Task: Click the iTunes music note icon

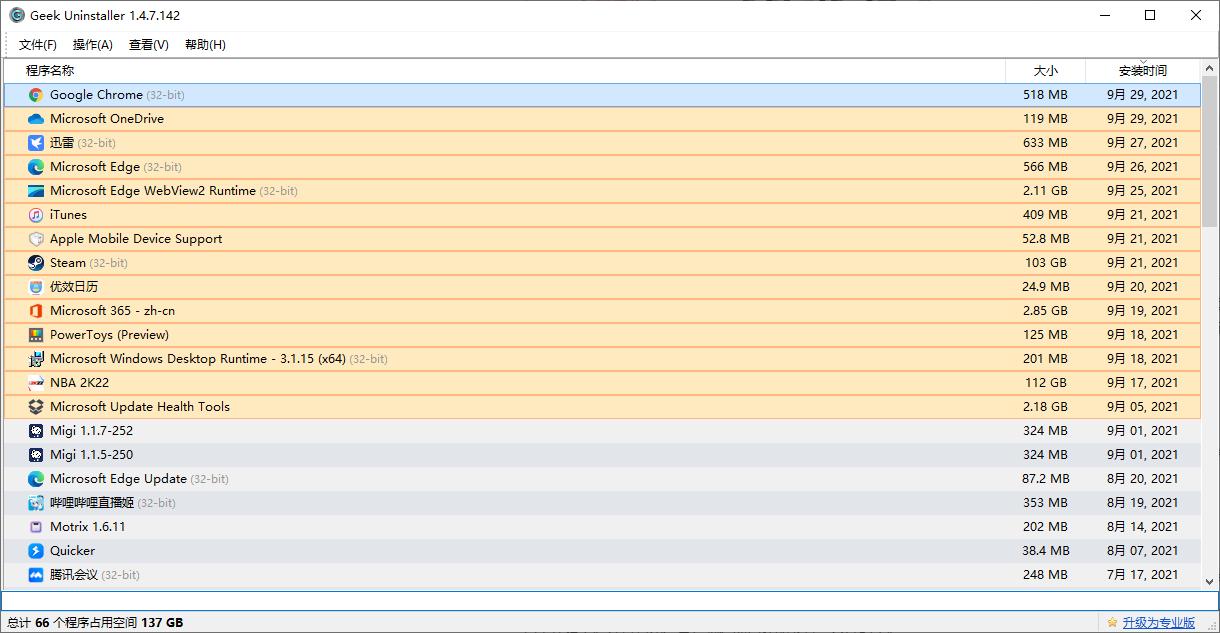Action: (x=36, y=215)
